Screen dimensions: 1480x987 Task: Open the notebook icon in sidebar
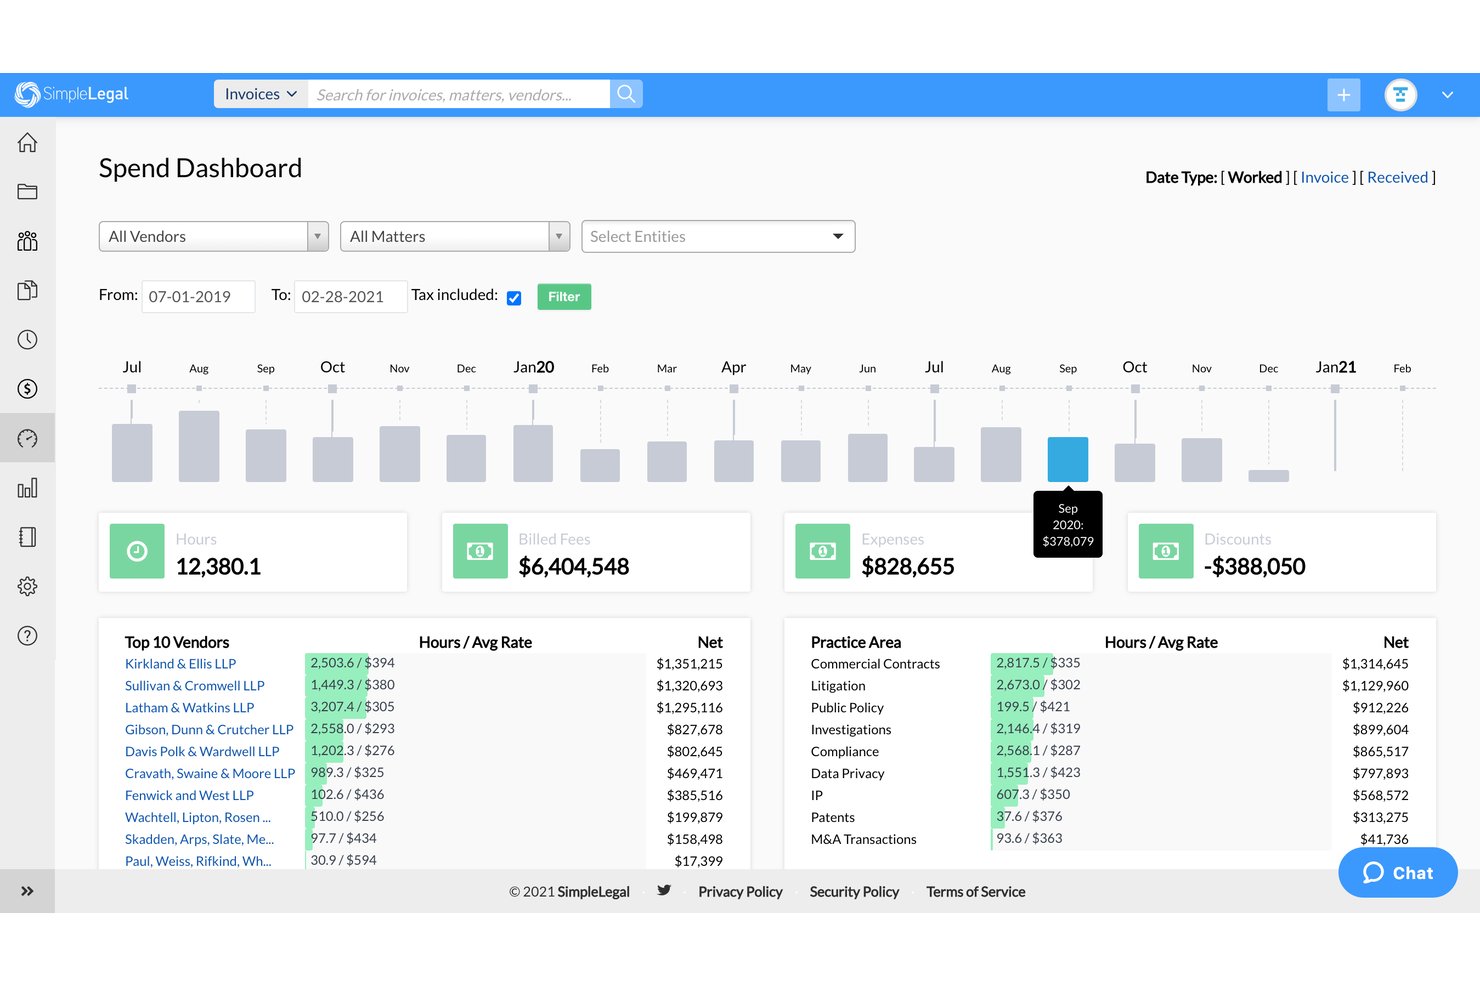click(x=27, y=537)
